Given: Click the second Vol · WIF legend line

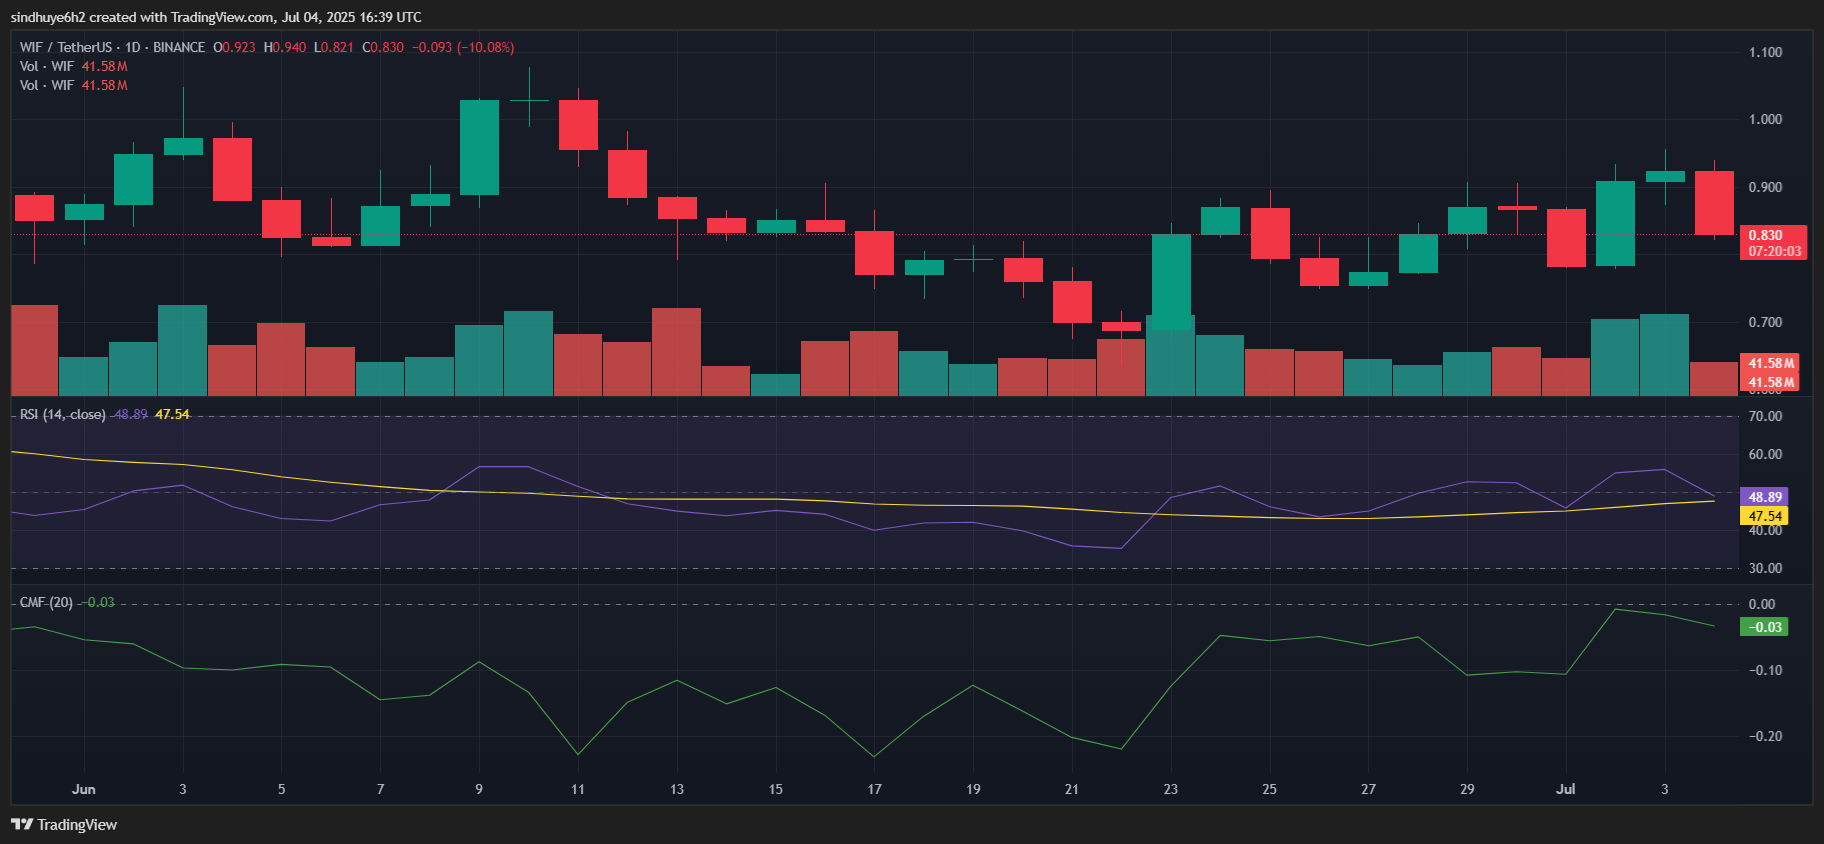Looking at the screenshot, I should (74, 85).
